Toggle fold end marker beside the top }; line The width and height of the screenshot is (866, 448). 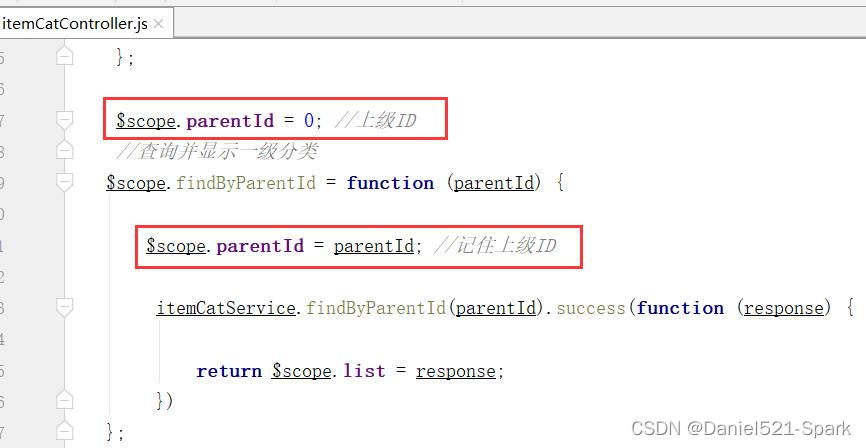65,56
